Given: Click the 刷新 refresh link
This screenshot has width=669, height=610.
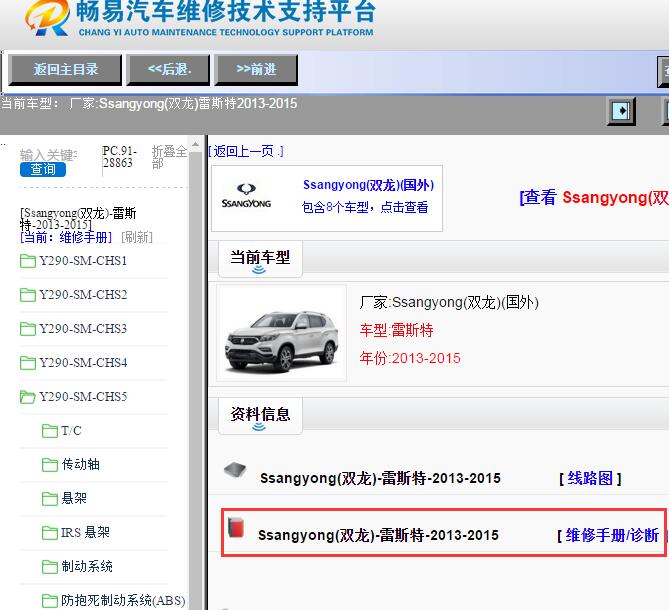Looking at the screenshot, I should (x=137, y=237).
